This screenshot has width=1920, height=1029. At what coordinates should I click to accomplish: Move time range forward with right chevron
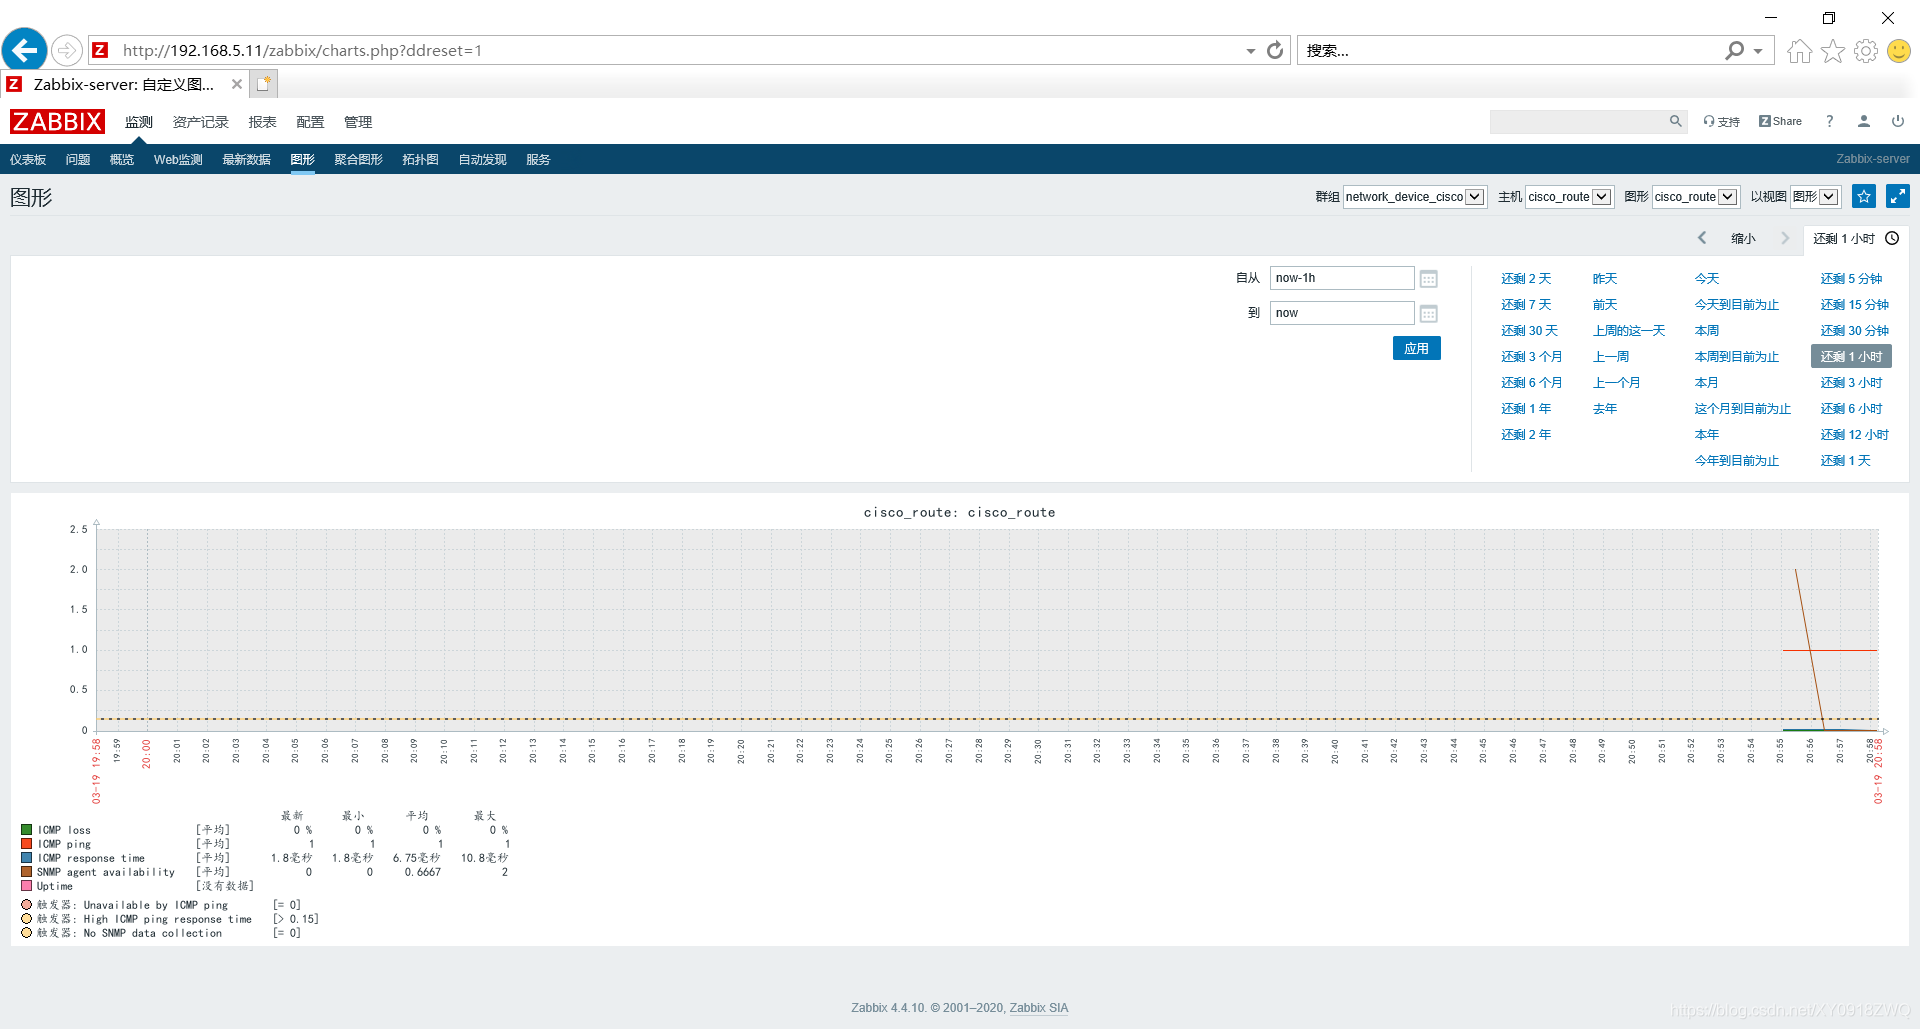point(1785,238)
